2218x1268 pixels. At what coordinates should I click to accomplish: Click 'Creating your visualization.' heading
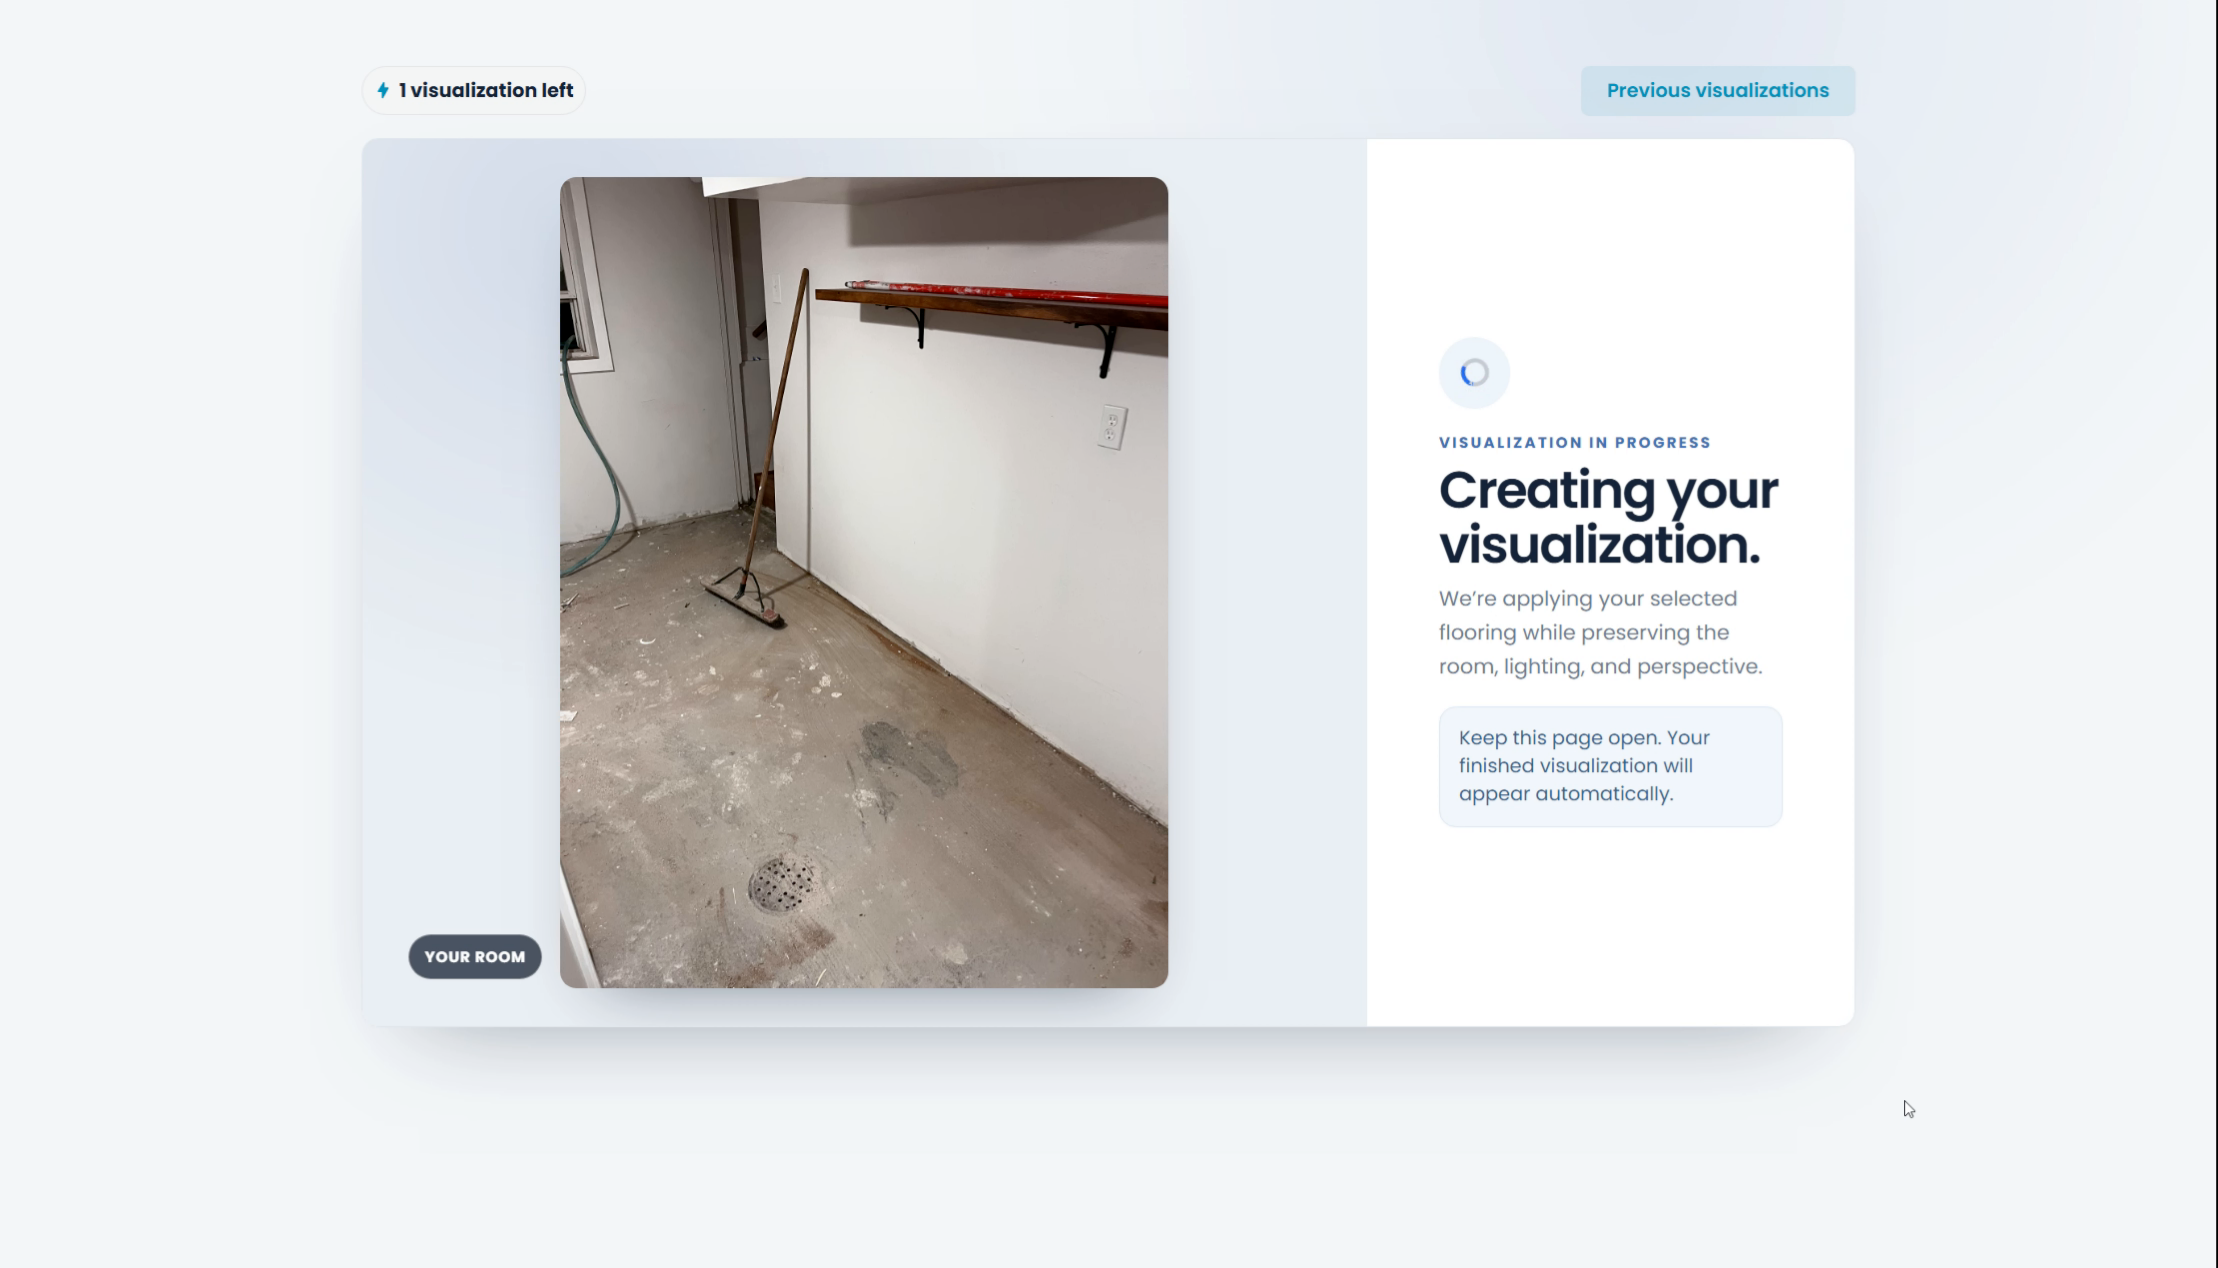1609,518
